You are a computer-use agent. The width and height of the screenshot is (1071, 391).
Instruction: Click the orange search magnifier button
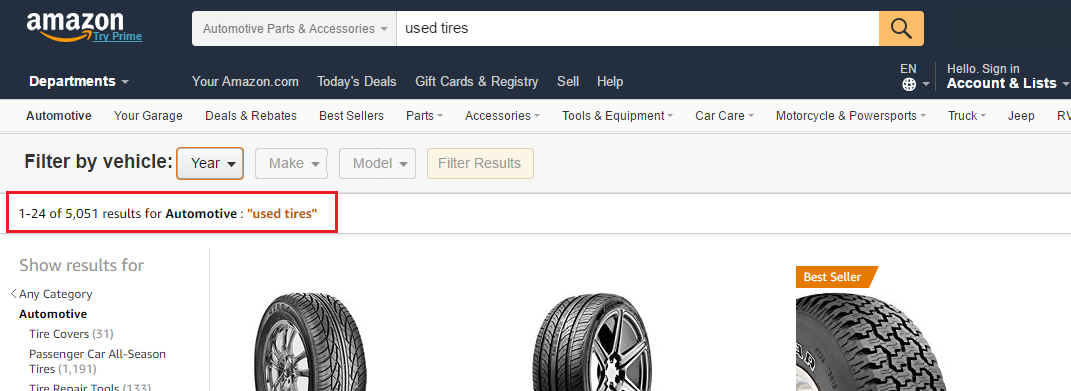pos(901,29)
